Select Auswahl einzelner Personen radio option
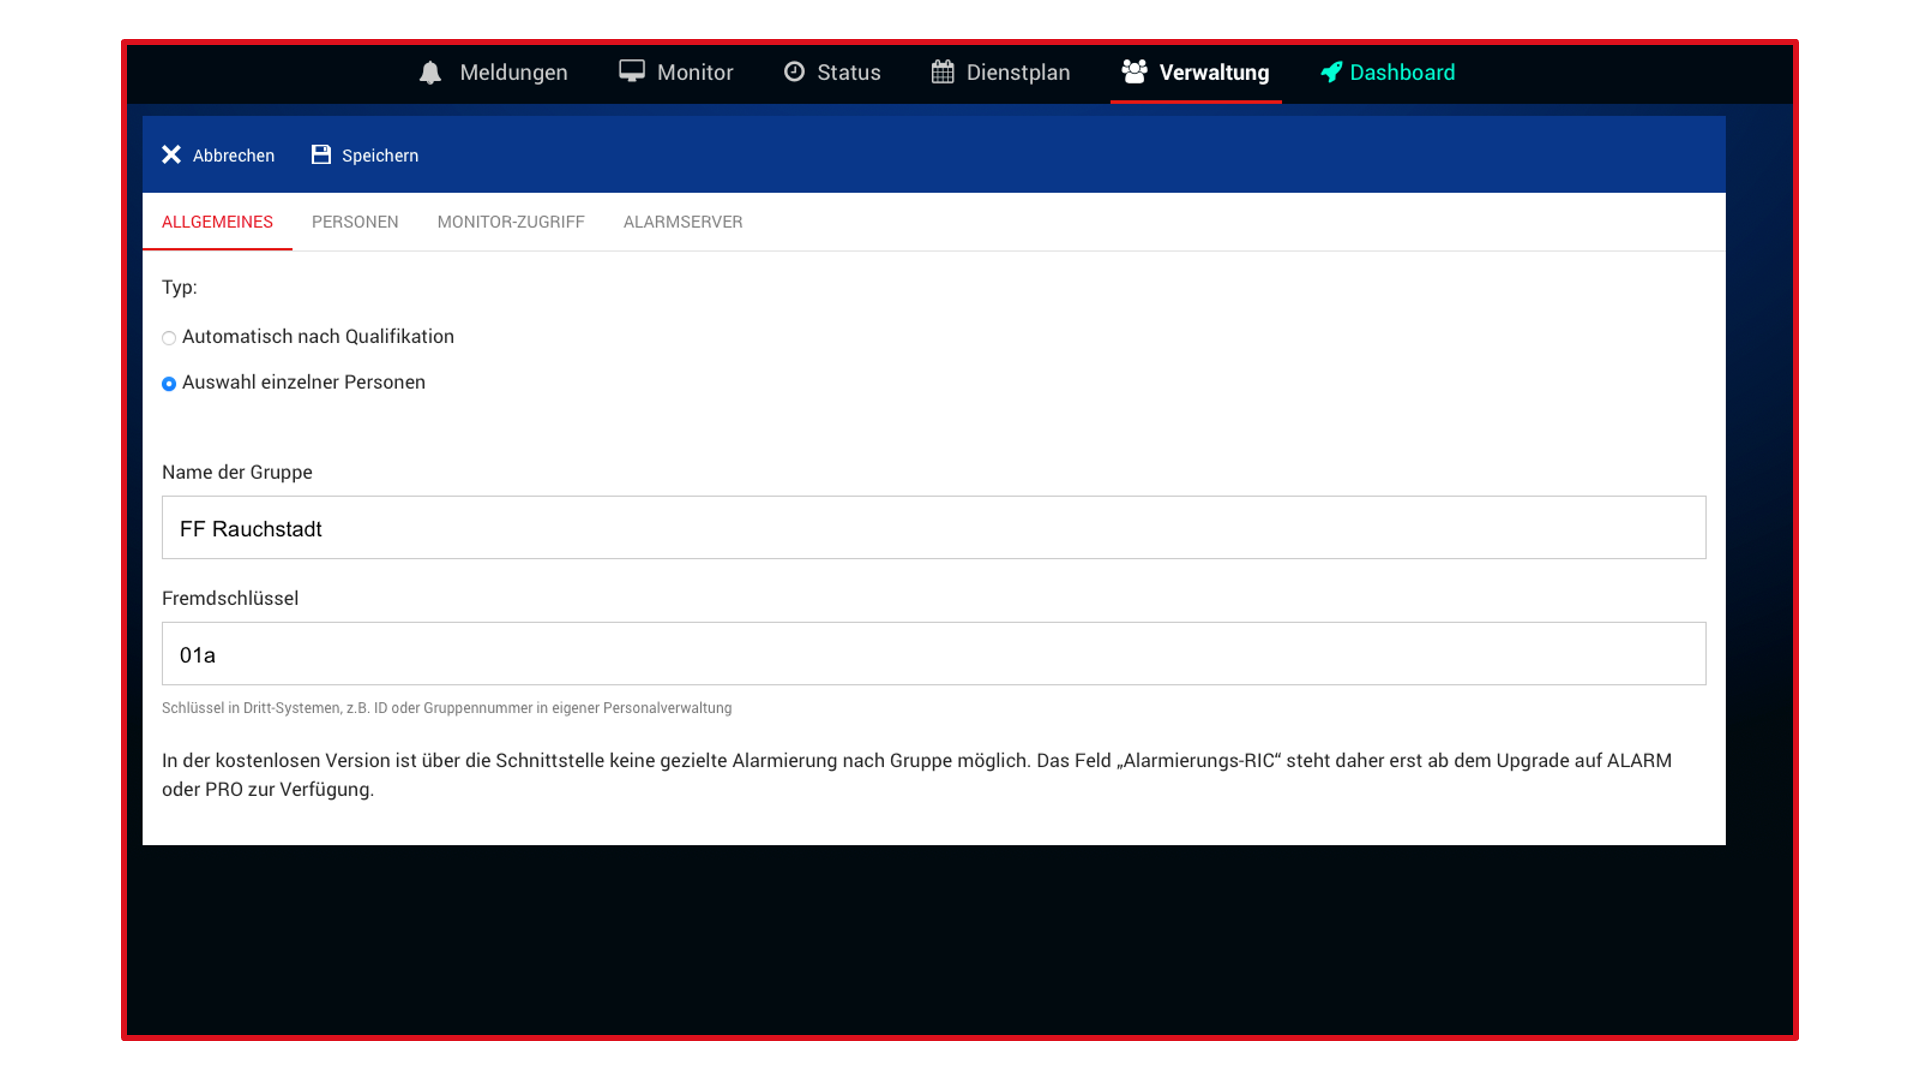1920x1080 pixels. [x=169, y=384]
